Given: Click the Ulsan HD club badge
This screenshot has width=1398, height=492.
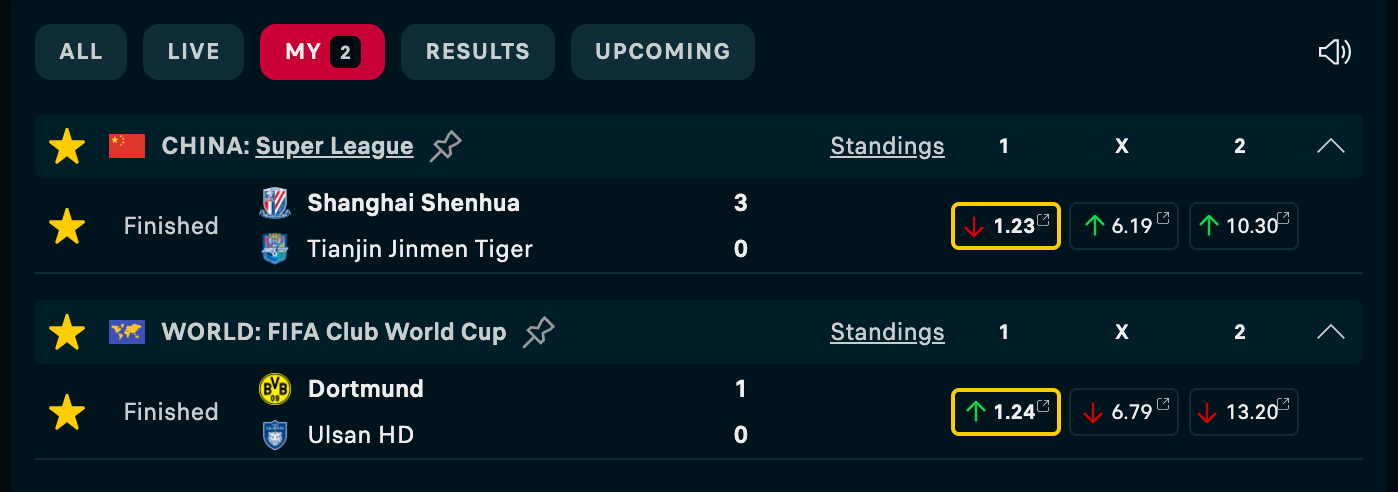Looking at the screenshot, I should (274, 434).
